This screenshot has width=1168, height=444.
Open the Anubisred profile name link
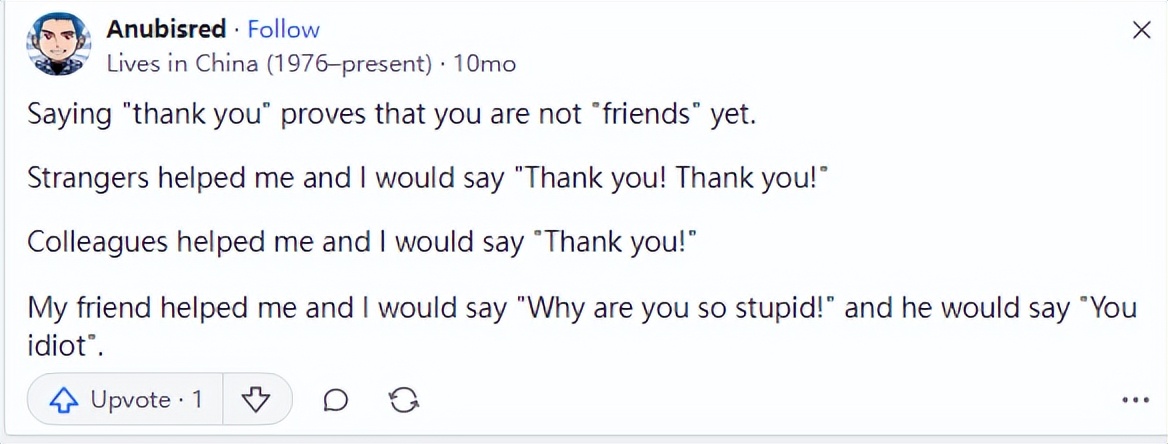tap(167, 29)
